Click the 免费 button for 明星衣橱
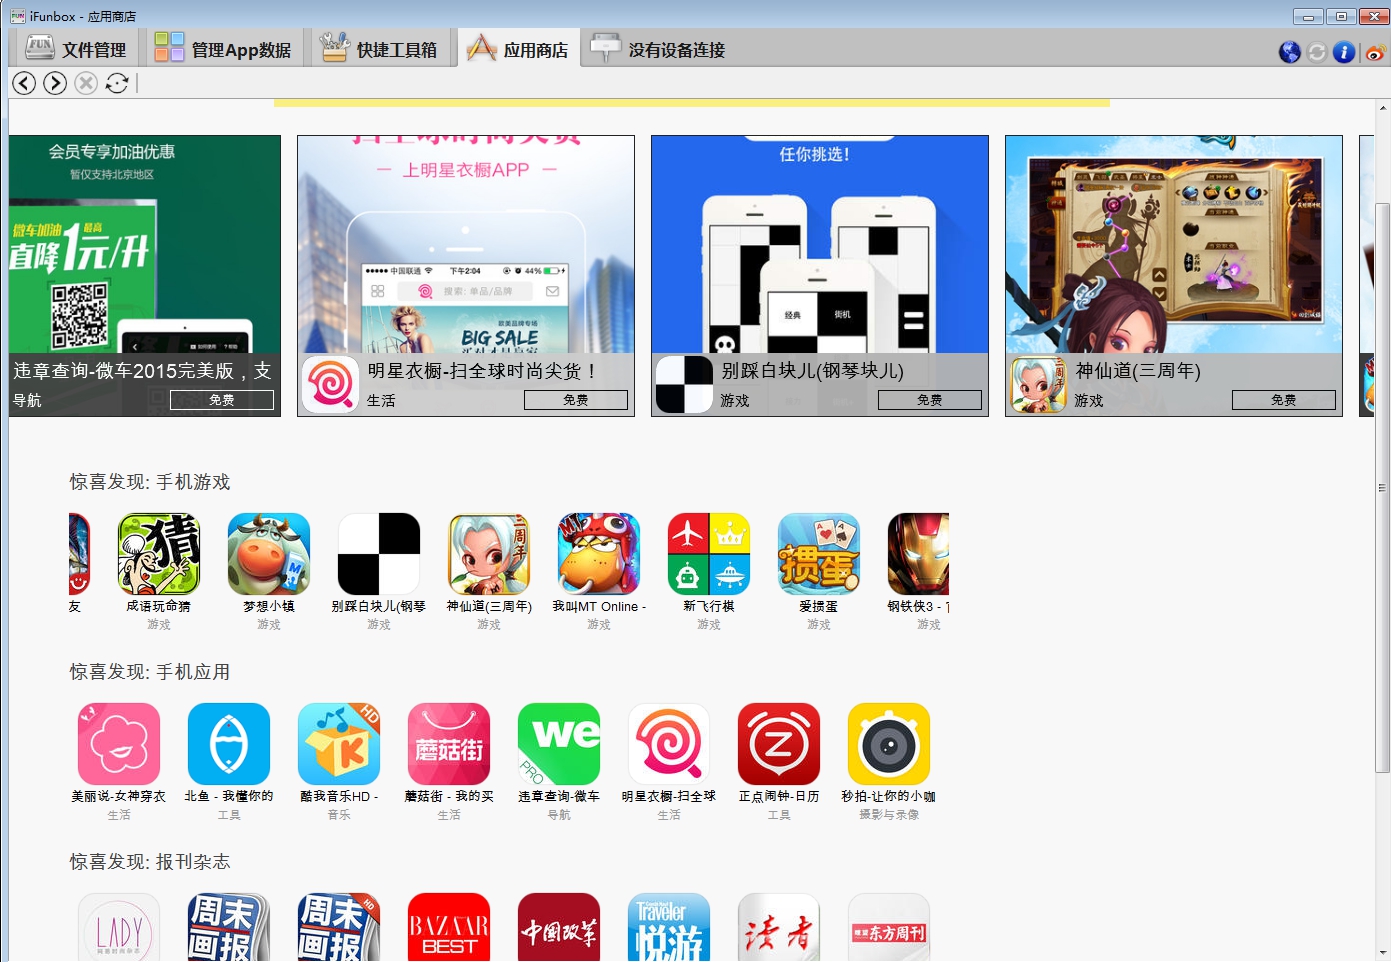Viewport: 1391px width, 962px height. click(576, 399)
